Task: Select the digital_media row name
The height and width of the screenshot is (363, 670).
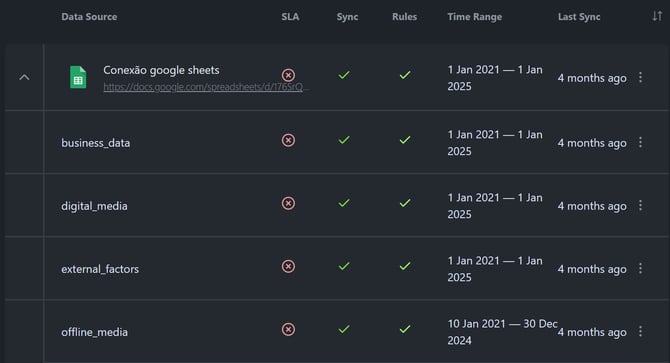Action: [x=94, y=206]
